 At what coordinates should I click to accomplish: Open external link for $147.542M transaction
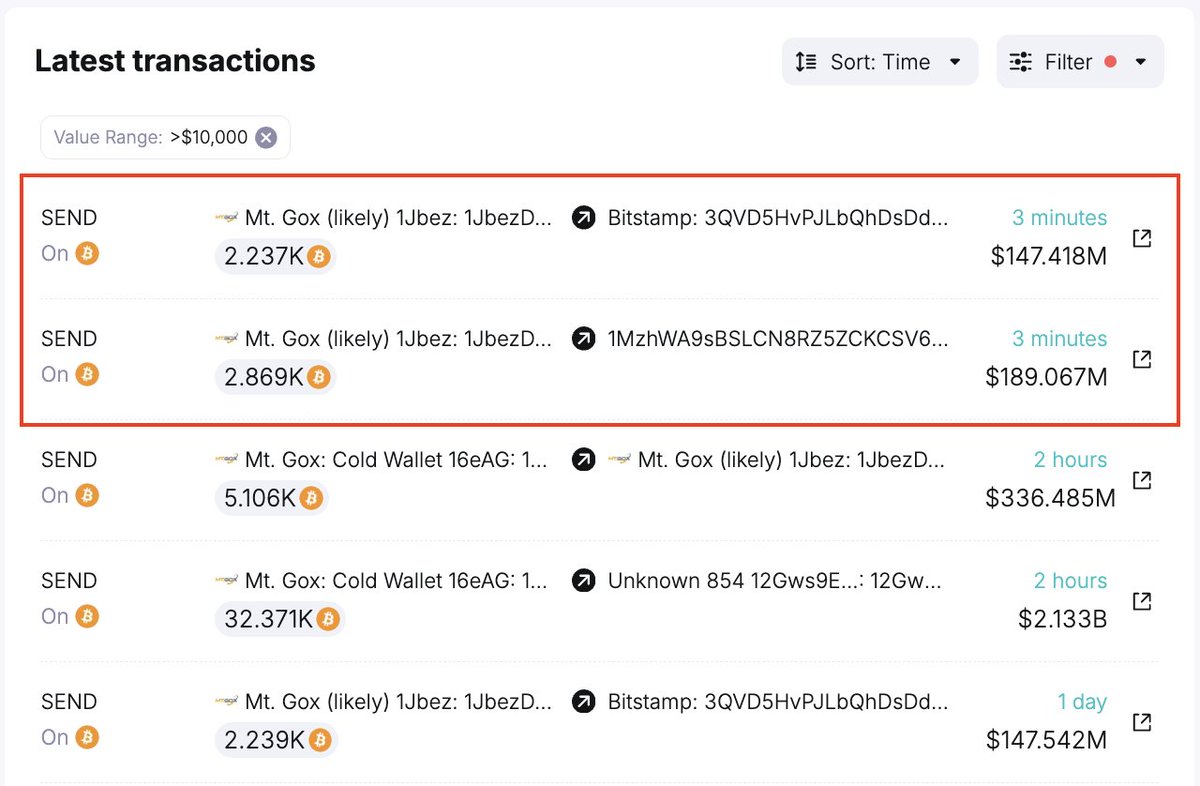1141,722
